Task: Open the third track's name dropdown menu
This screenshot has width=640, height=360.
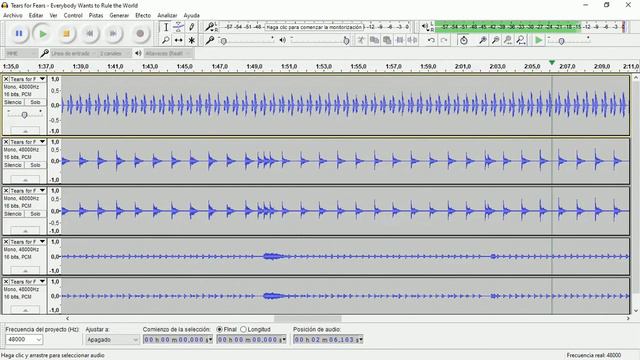Action: [42, 191]
